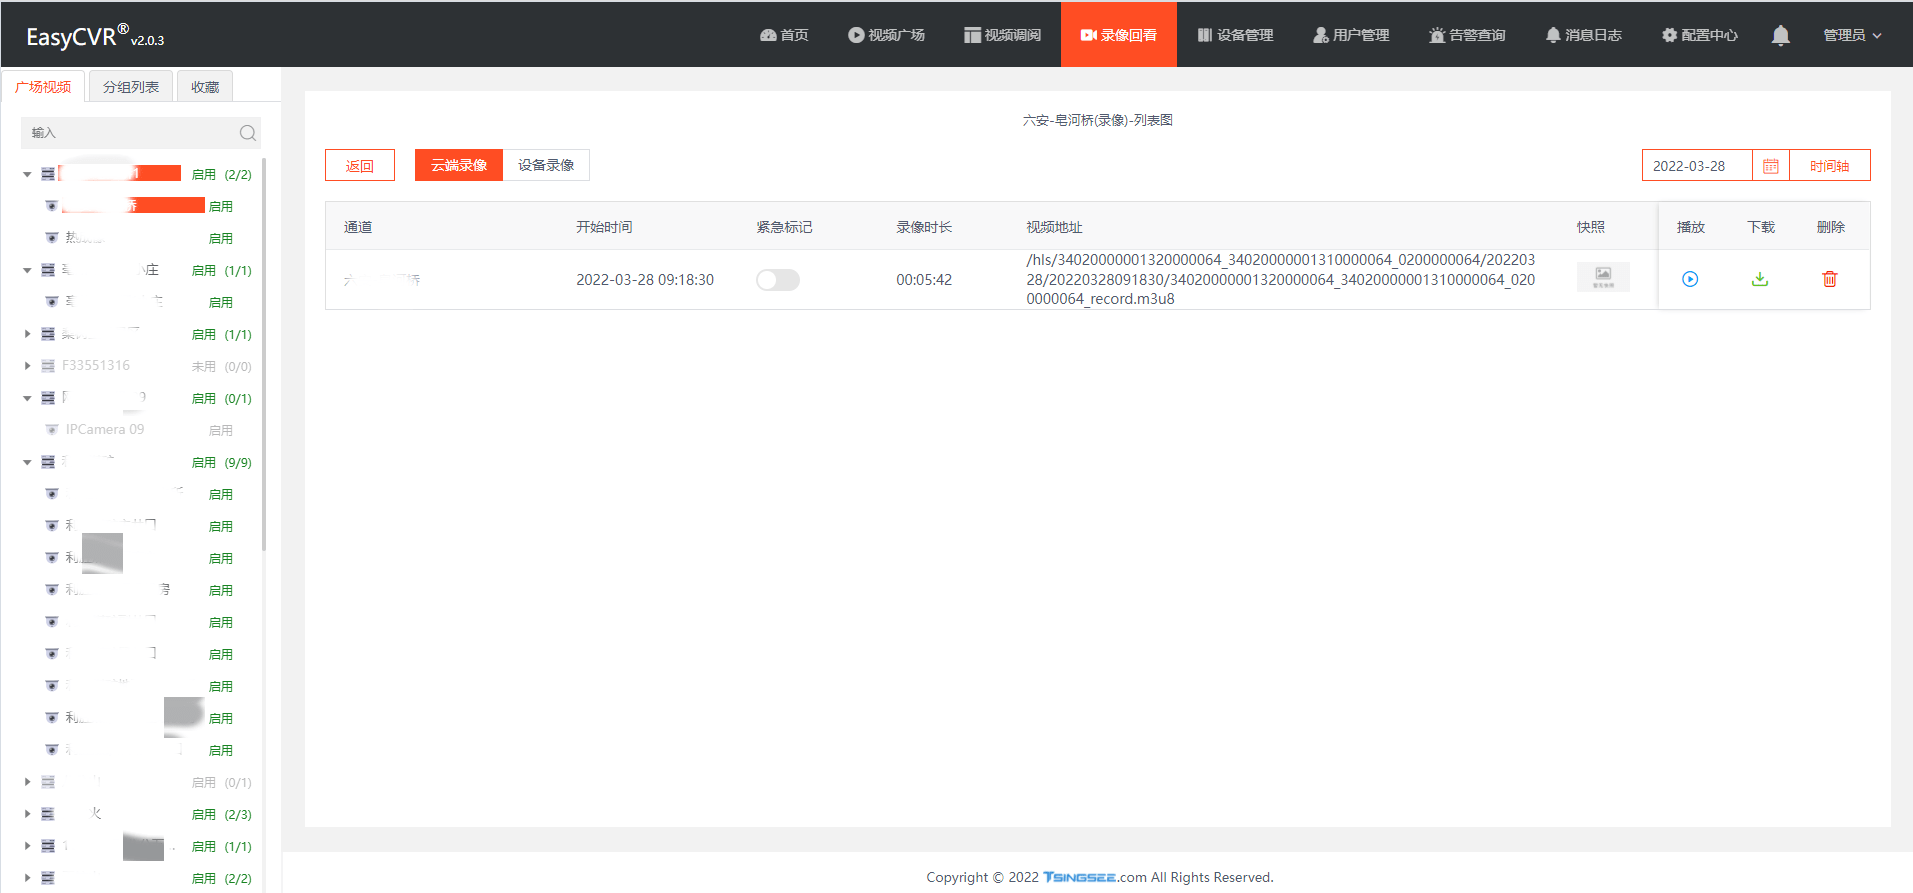This screenshot has width=1913, height=893.
Task: Collapse the device group showing (2/2) at top
Action: pos(27,174)
